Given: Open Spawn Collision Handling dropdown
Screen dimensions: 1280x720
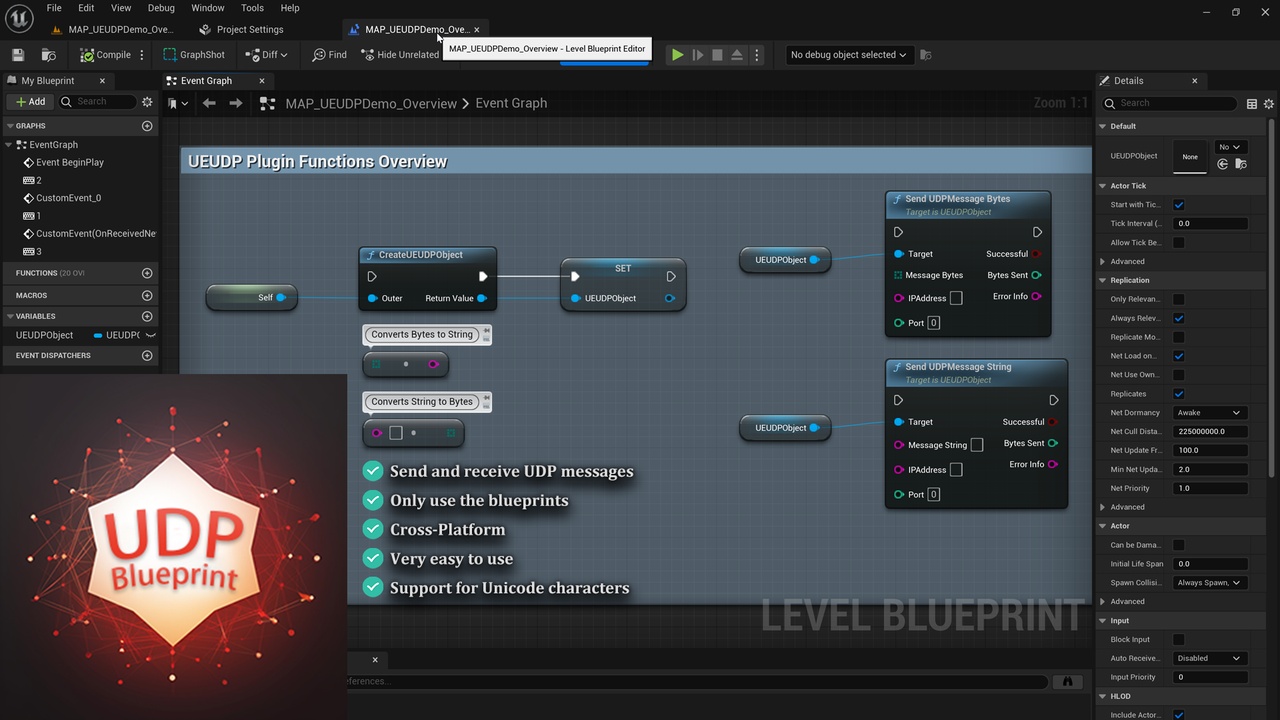Looking at the screenshot, I should click(1209, 583).
